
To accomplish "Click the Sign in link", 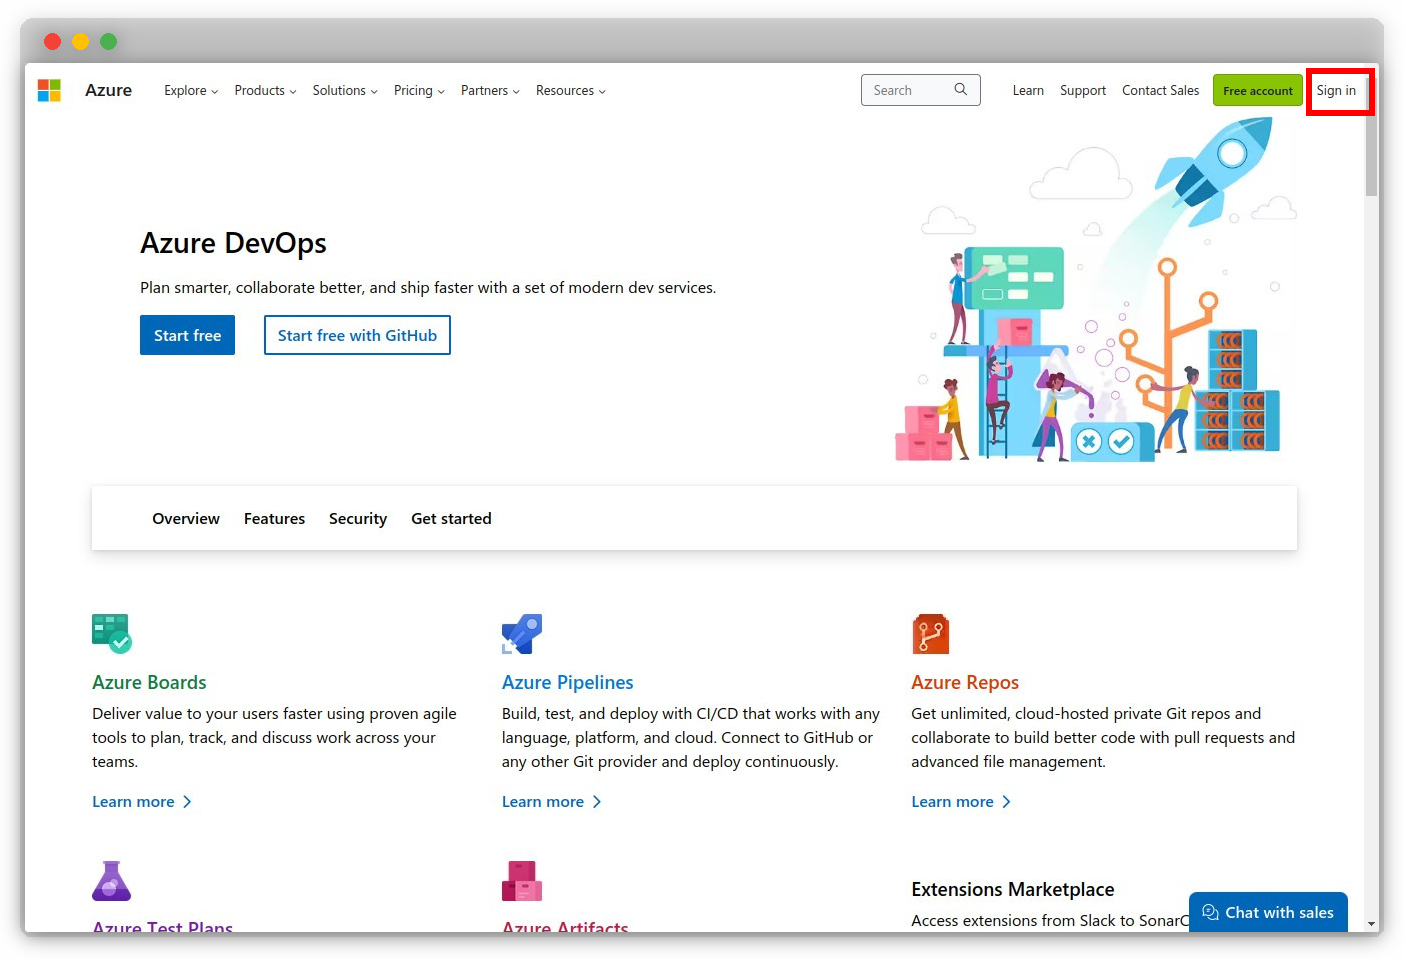I will [1336, 90].
